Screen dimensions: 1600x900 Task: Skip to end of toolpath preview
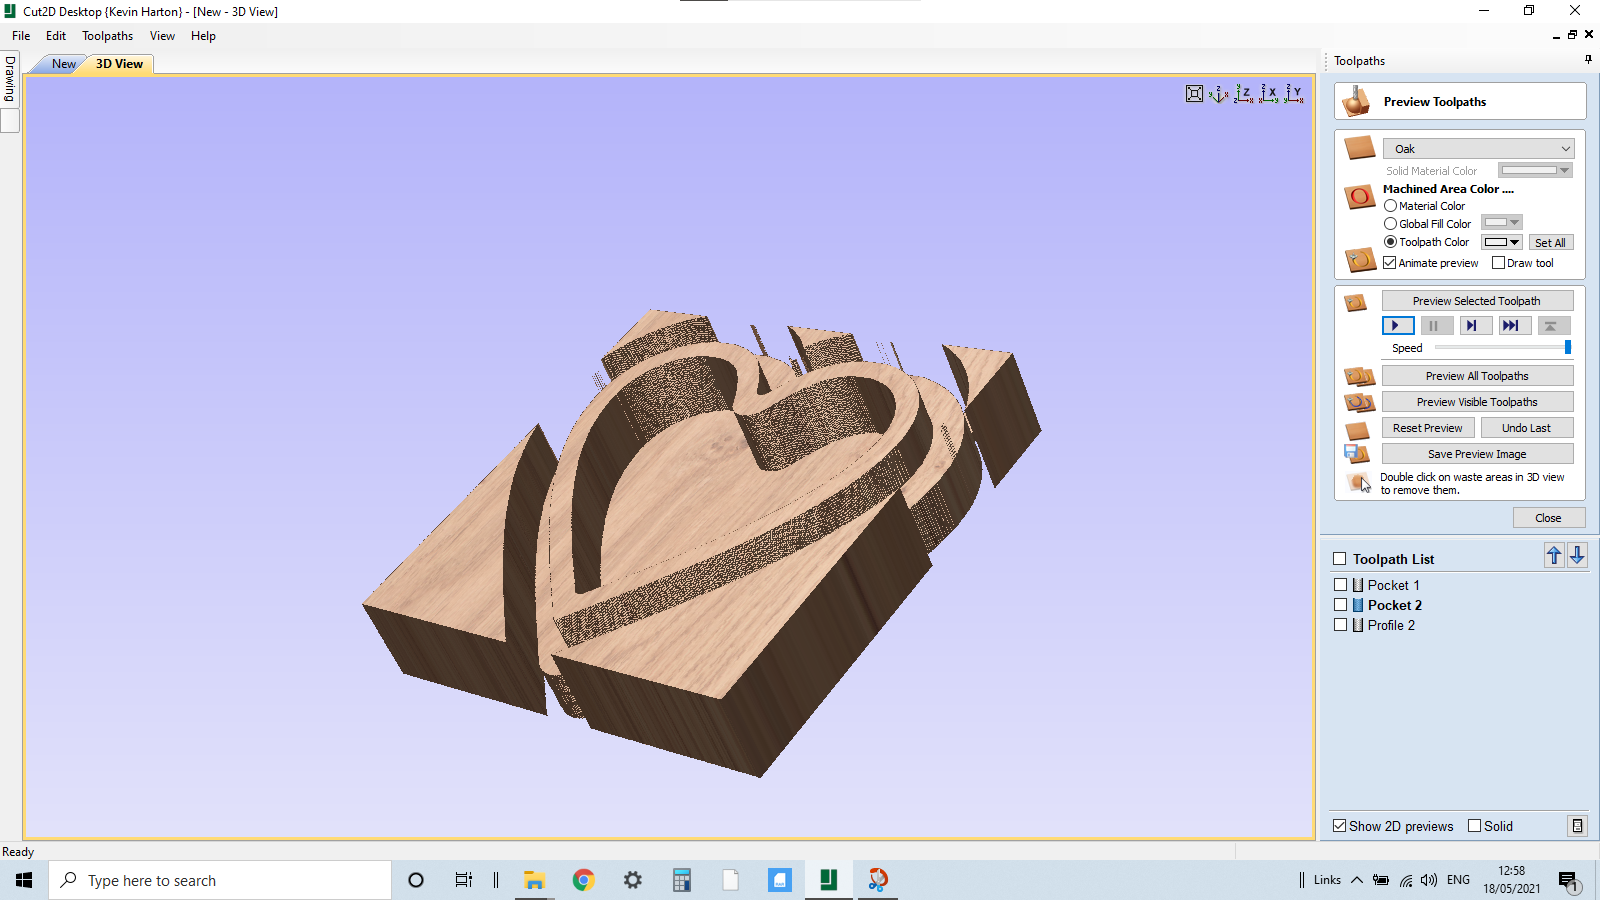pyautogui.click(x=1514, y=325)
